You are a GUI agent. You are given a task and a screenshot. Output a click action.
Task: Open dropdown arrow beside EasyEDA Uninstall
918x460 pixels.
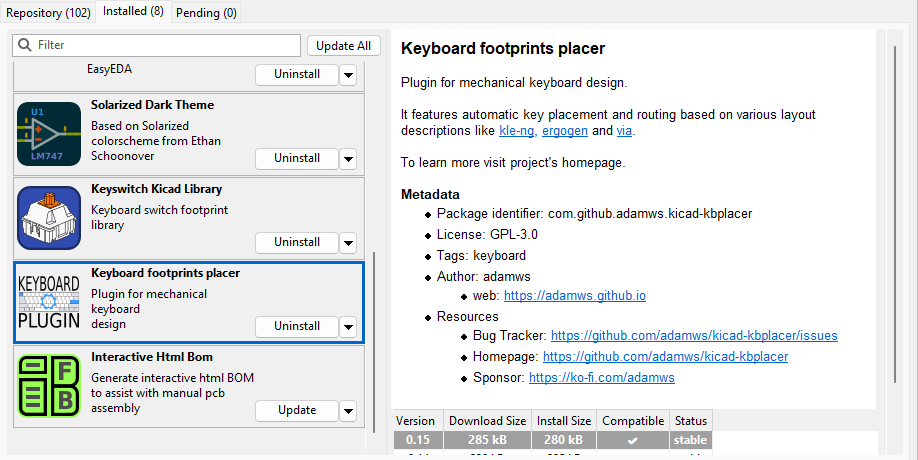[348, 74]
